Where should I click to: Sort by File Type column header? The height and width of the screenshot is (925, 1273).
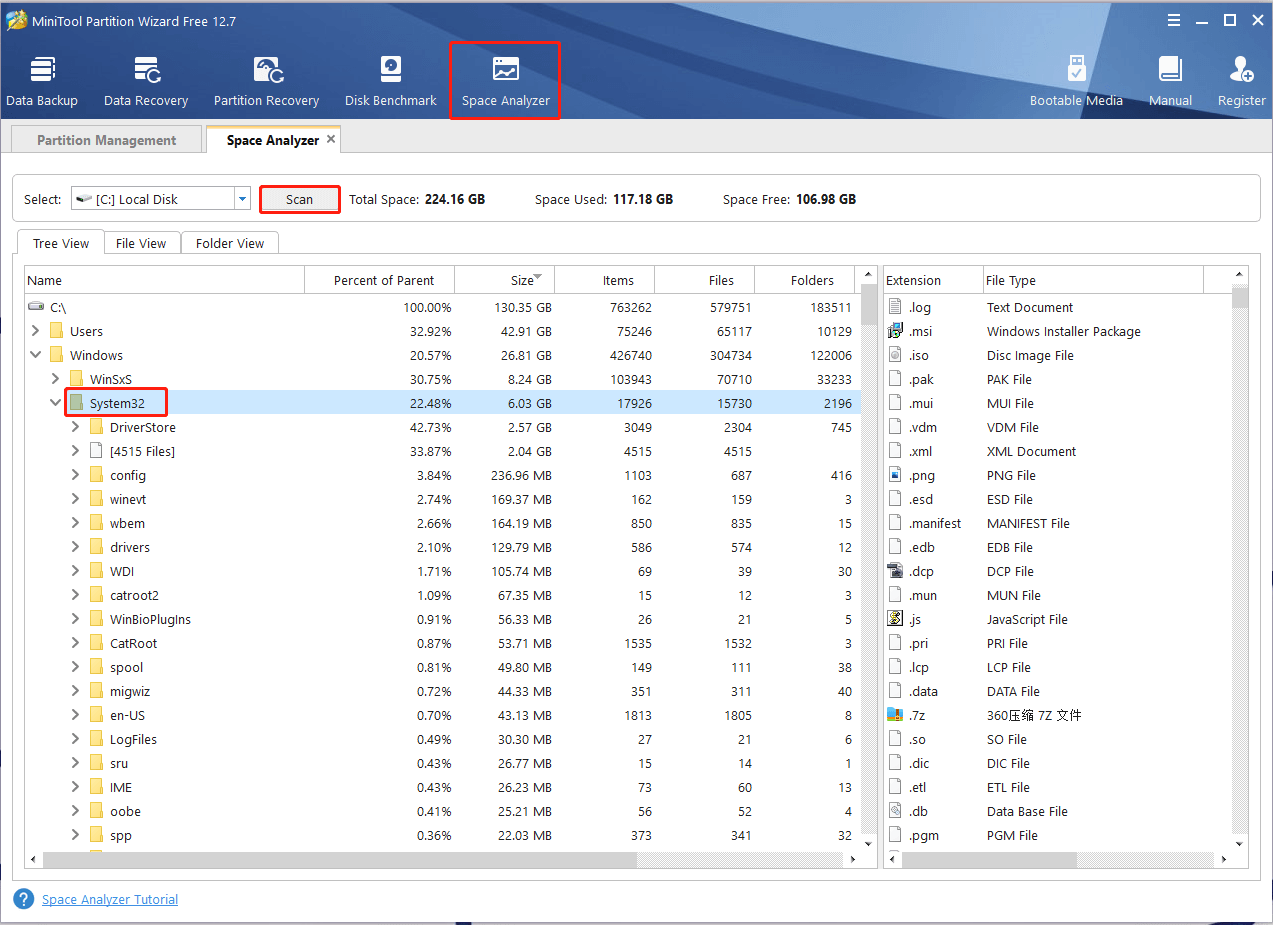pos(1092,280)
